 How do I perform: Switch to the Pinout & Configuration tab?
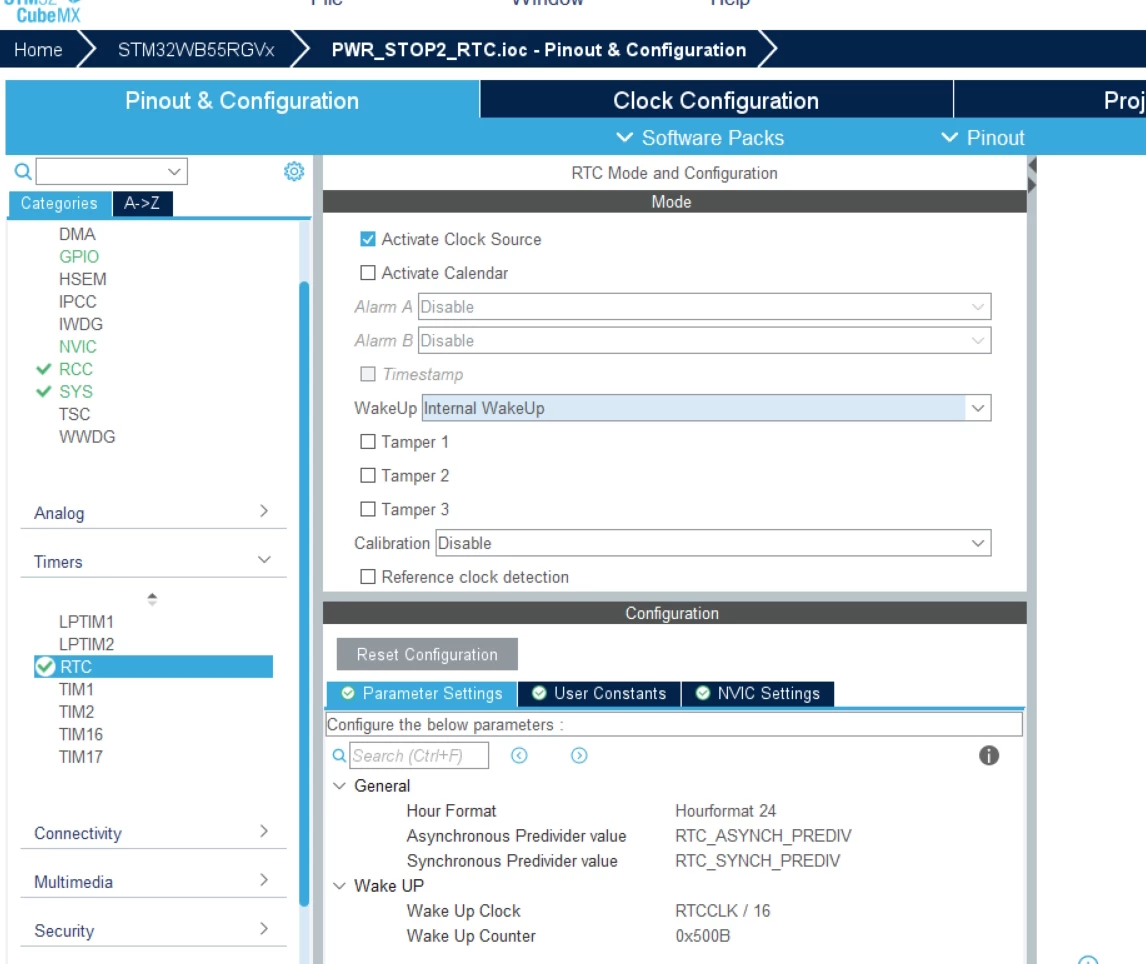[242, 101]
